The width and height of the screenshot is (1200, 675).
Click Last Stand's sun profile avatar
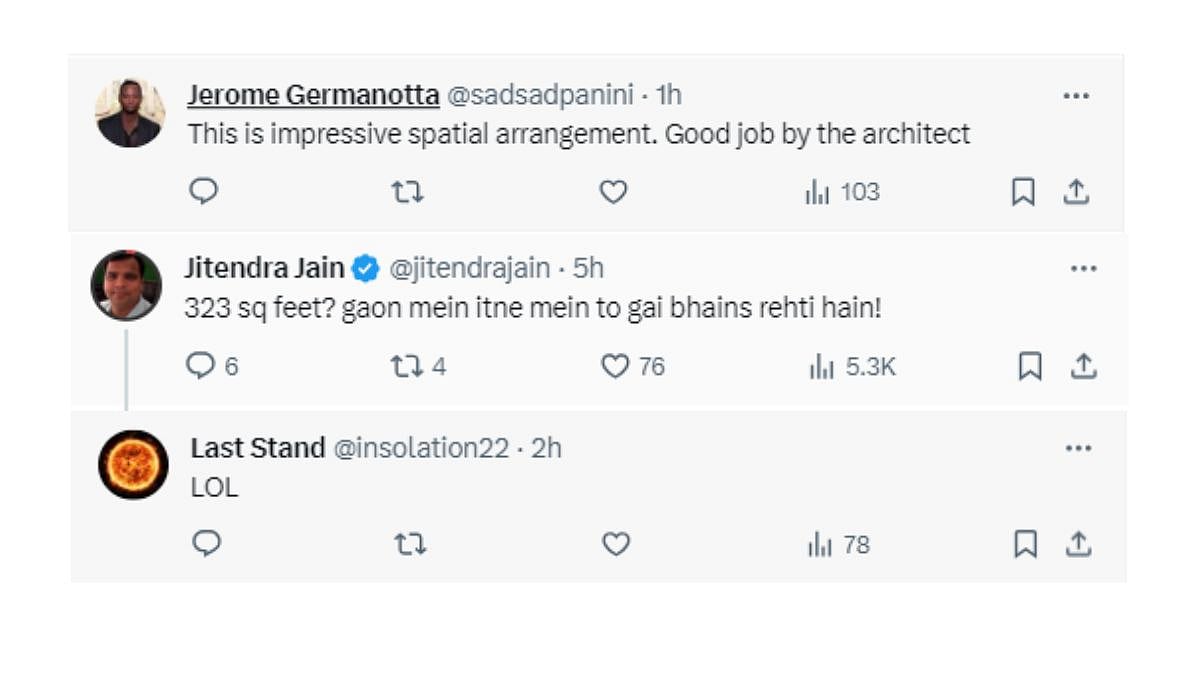pos(133,465)
